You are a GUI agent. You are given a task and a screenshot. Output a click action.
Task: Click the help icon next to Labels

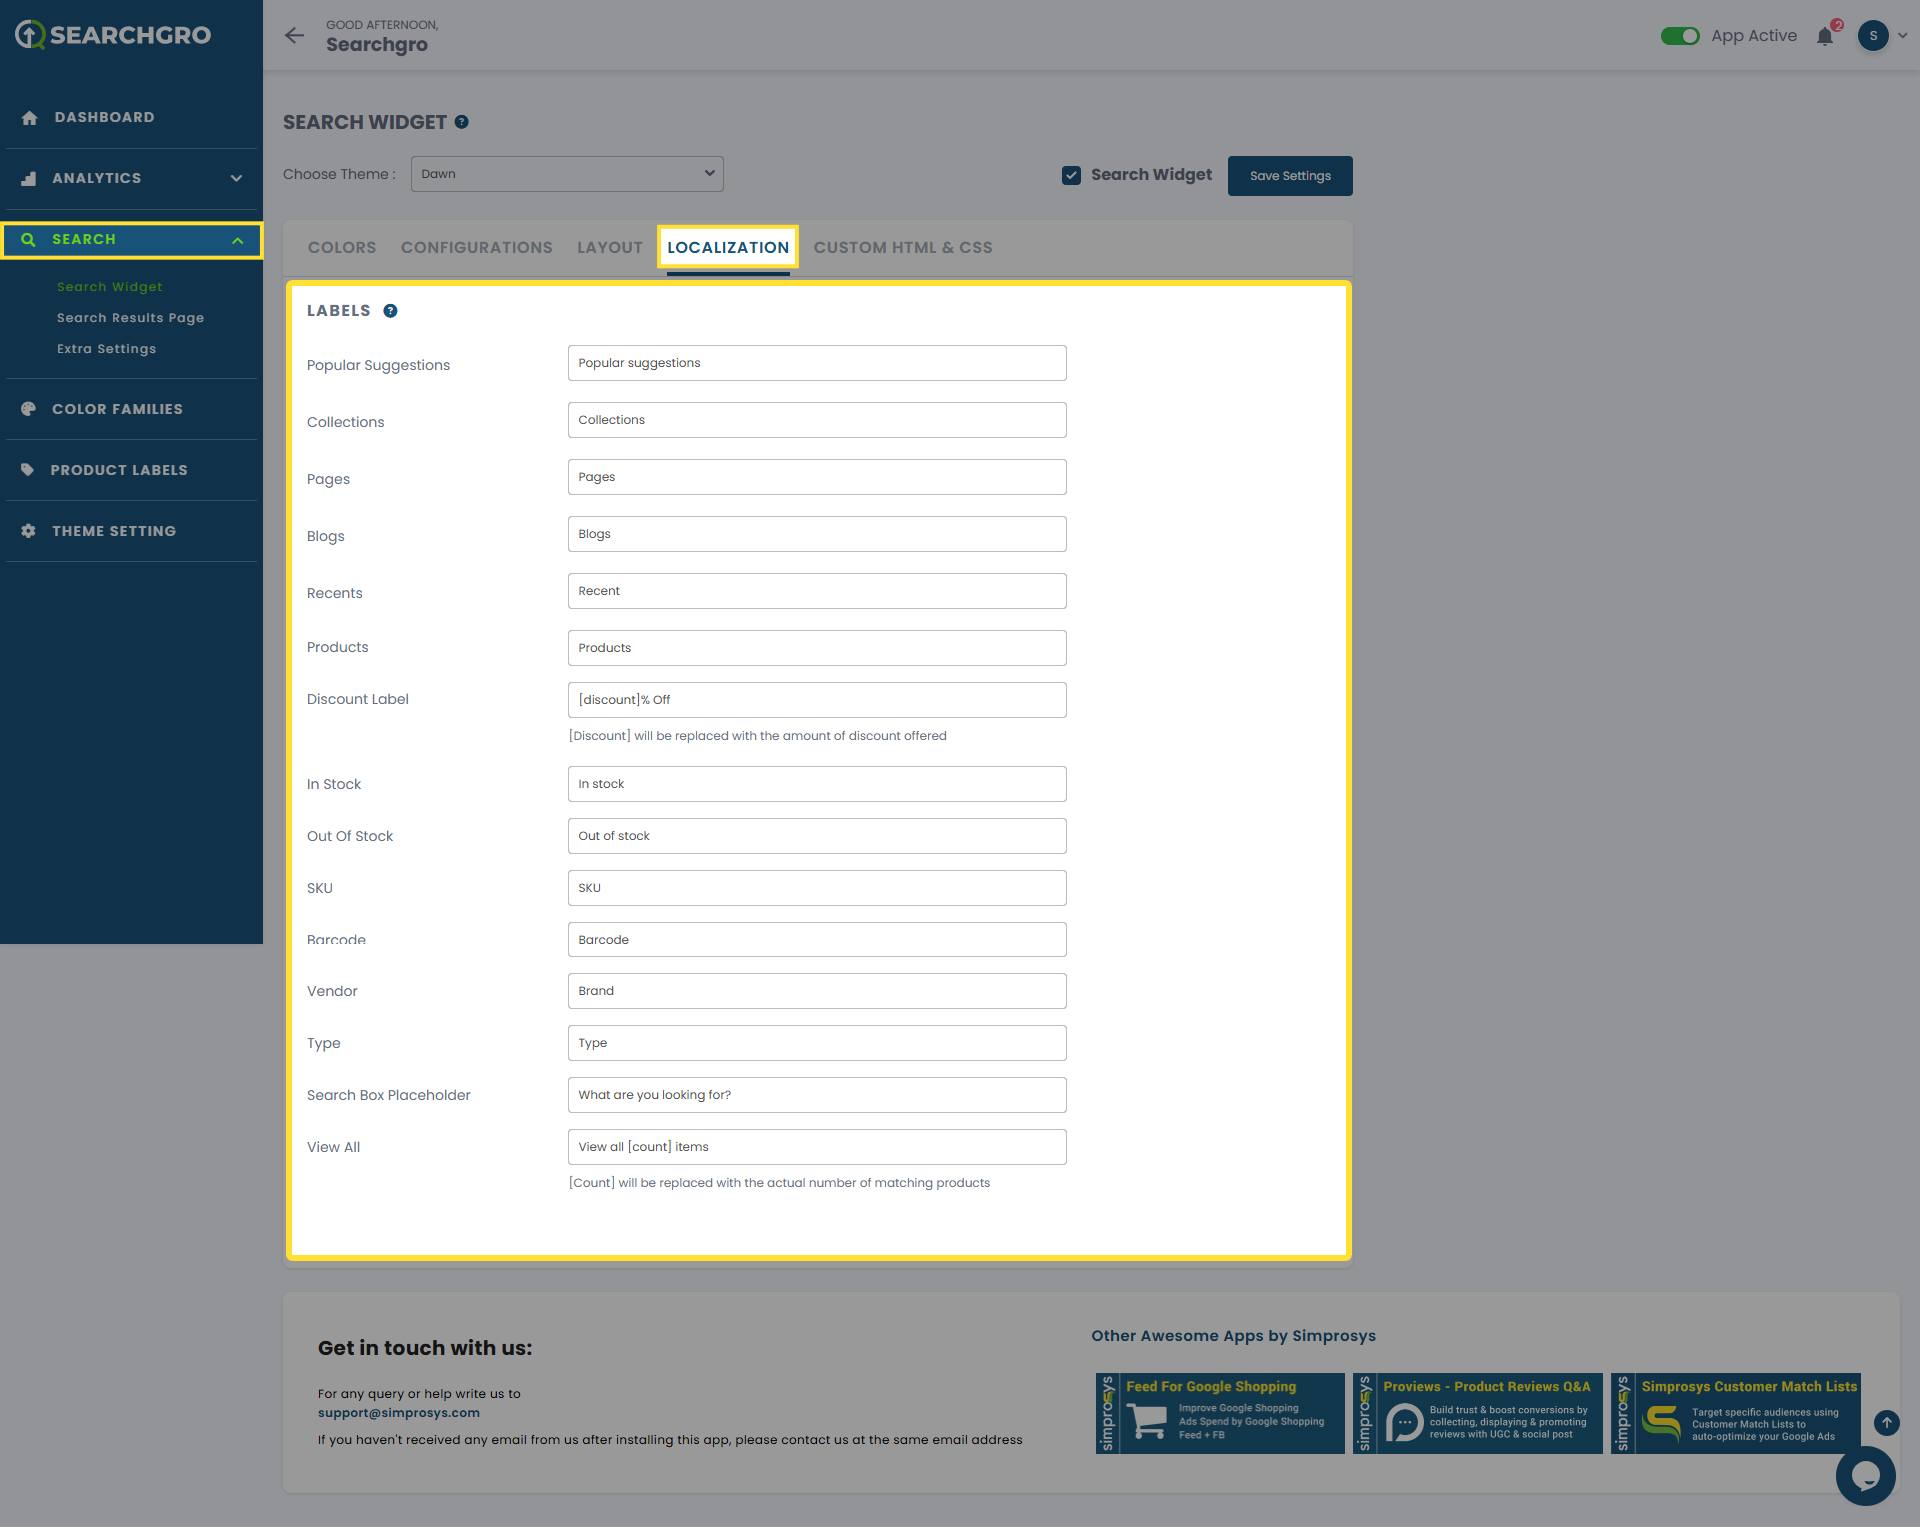391,311
